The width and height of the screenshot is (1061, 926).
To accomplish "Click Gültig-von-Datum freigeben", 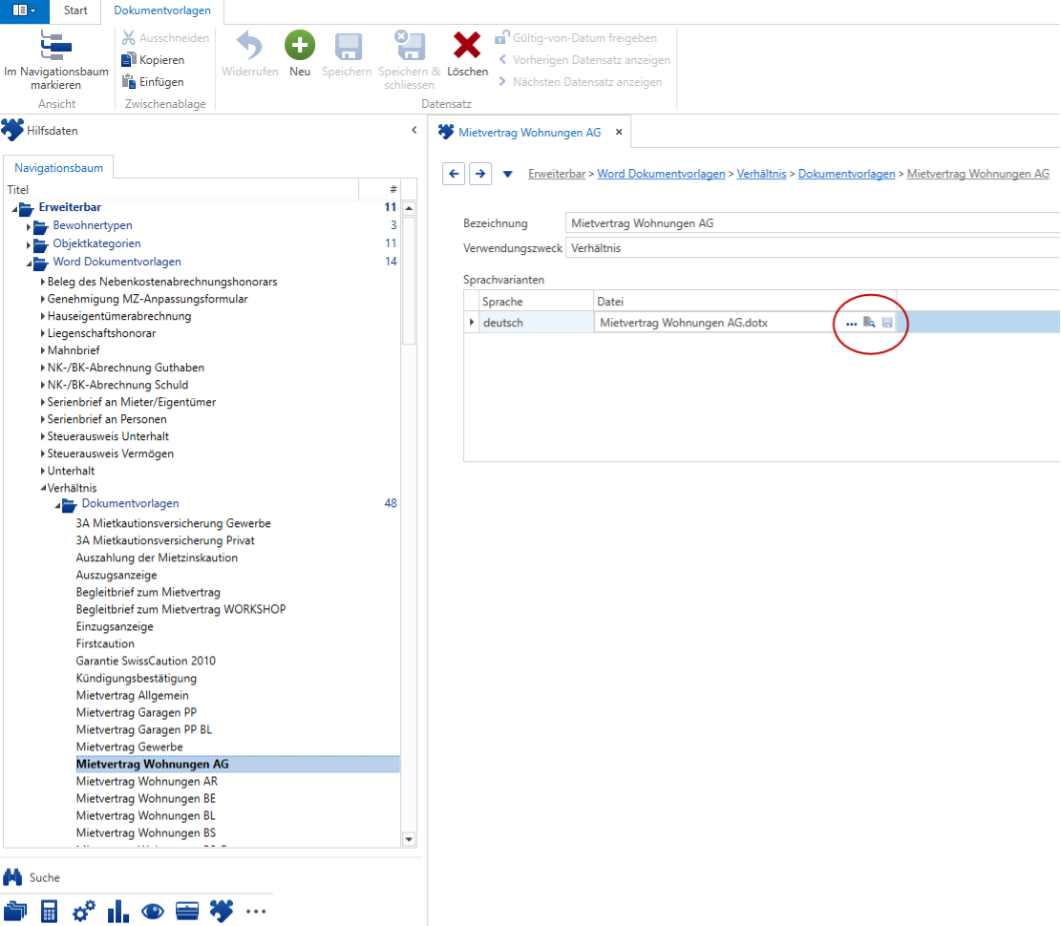I will 576,38.
